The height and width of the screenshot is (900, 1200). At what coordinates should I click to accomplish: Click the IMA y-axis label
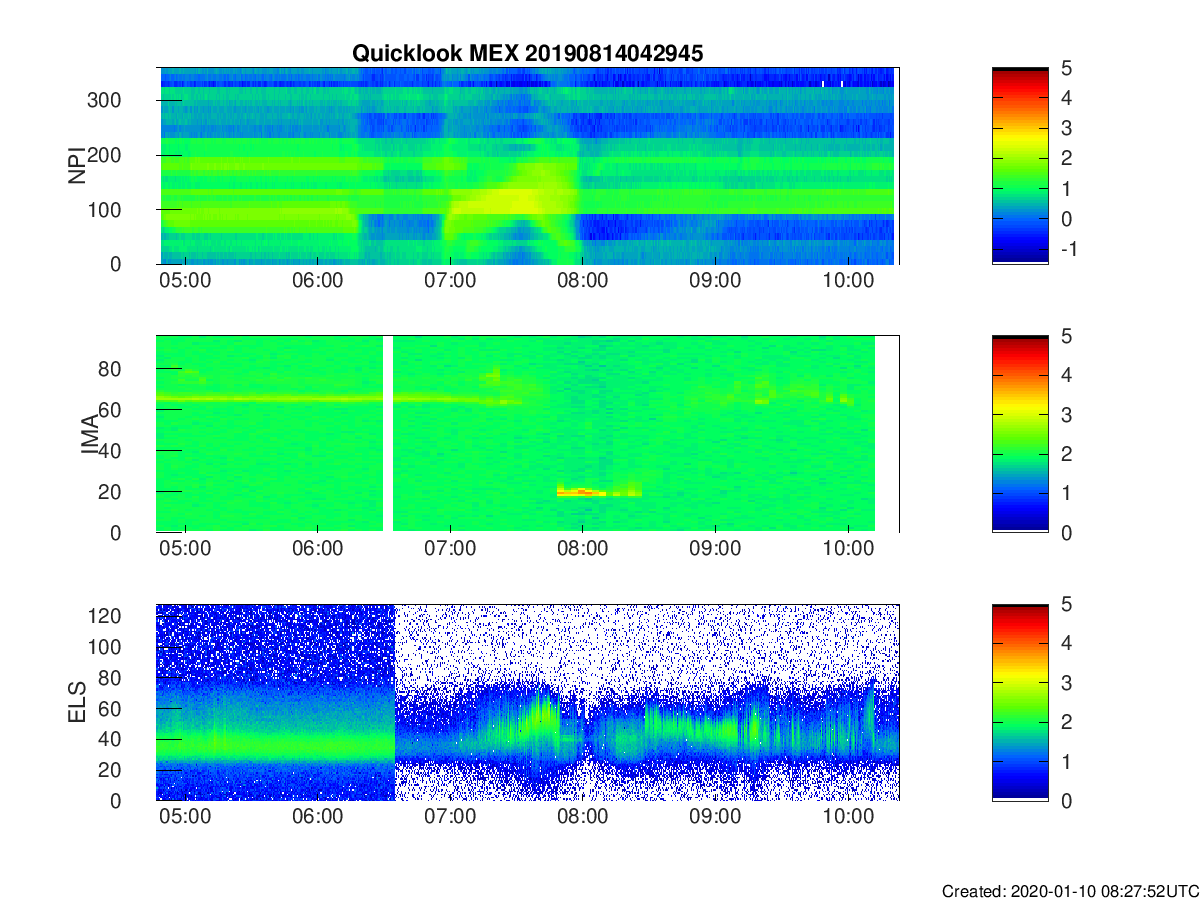click(x=89, y=434)
